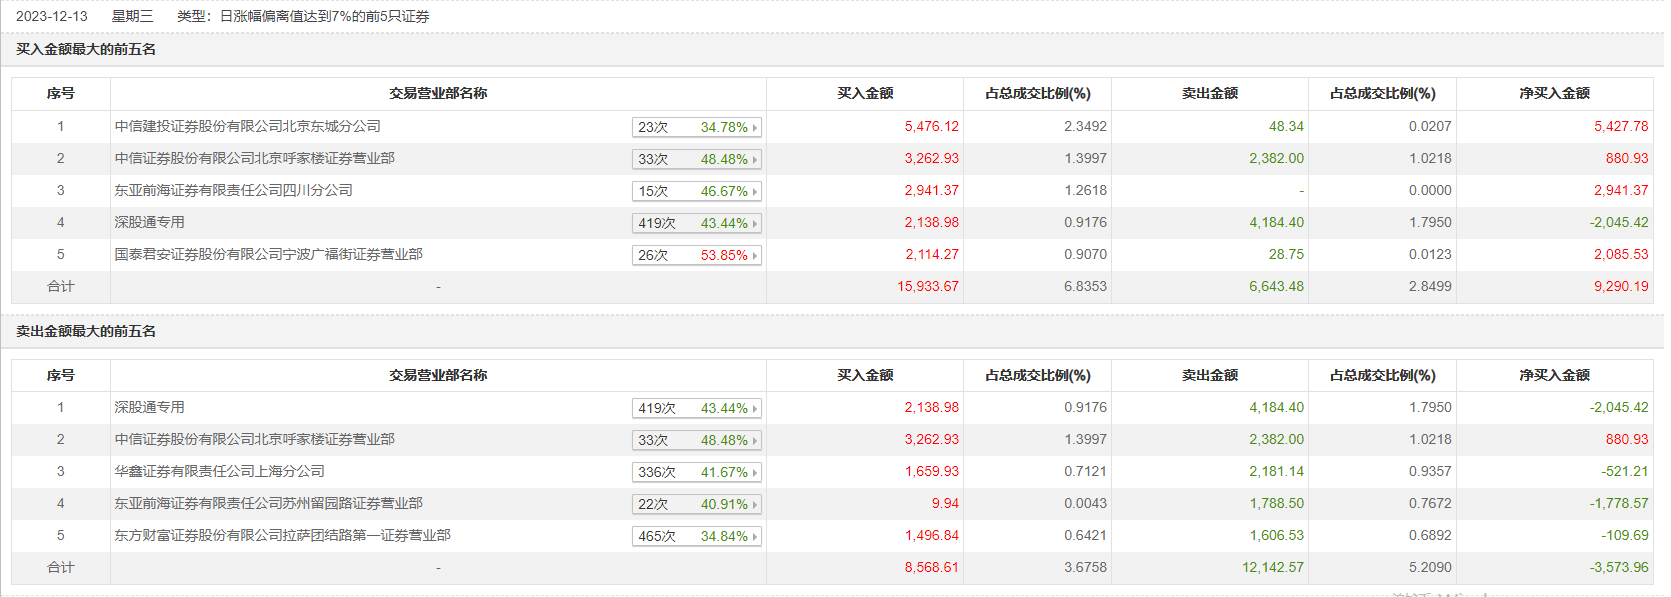The image size is (1671, 597).
Task: Click net value -1,778.57
Action: (1619, 503)
